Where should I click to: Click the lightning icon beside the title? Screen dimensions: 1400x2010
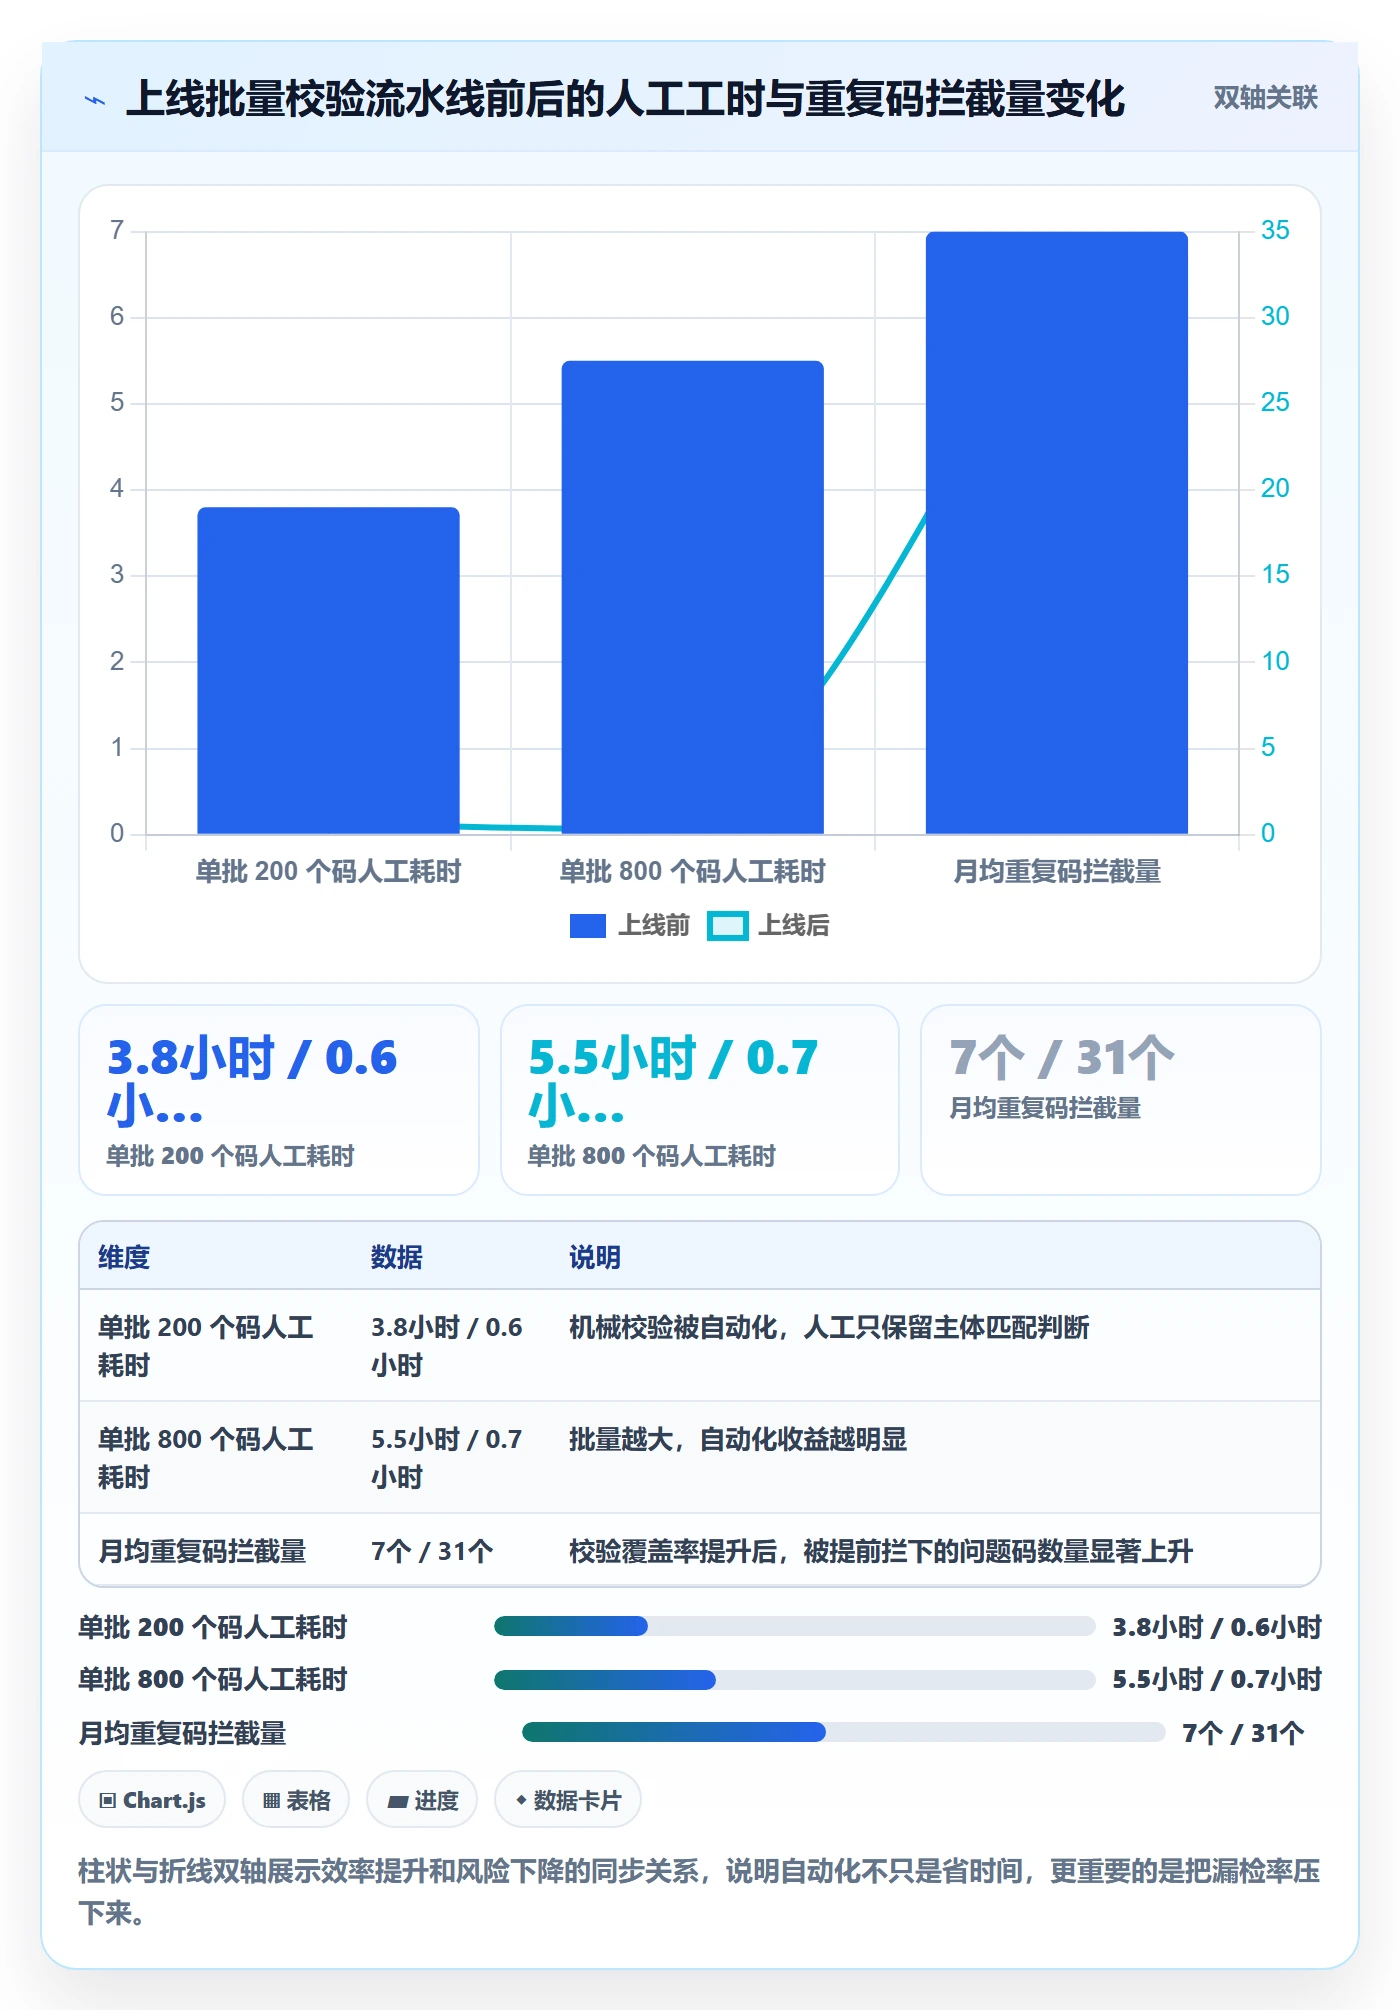95,100
